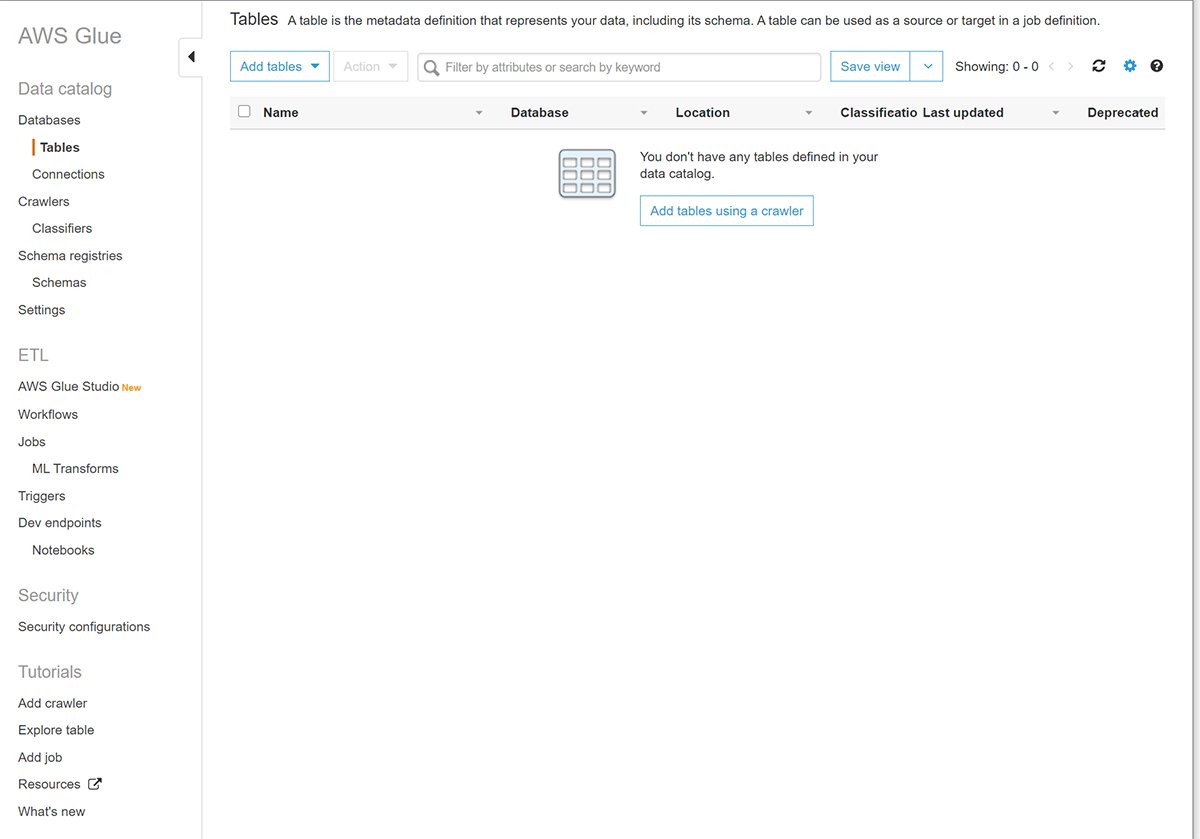
Task: Expand the Save view dropdown arrow
Action: tap(927, 67)
